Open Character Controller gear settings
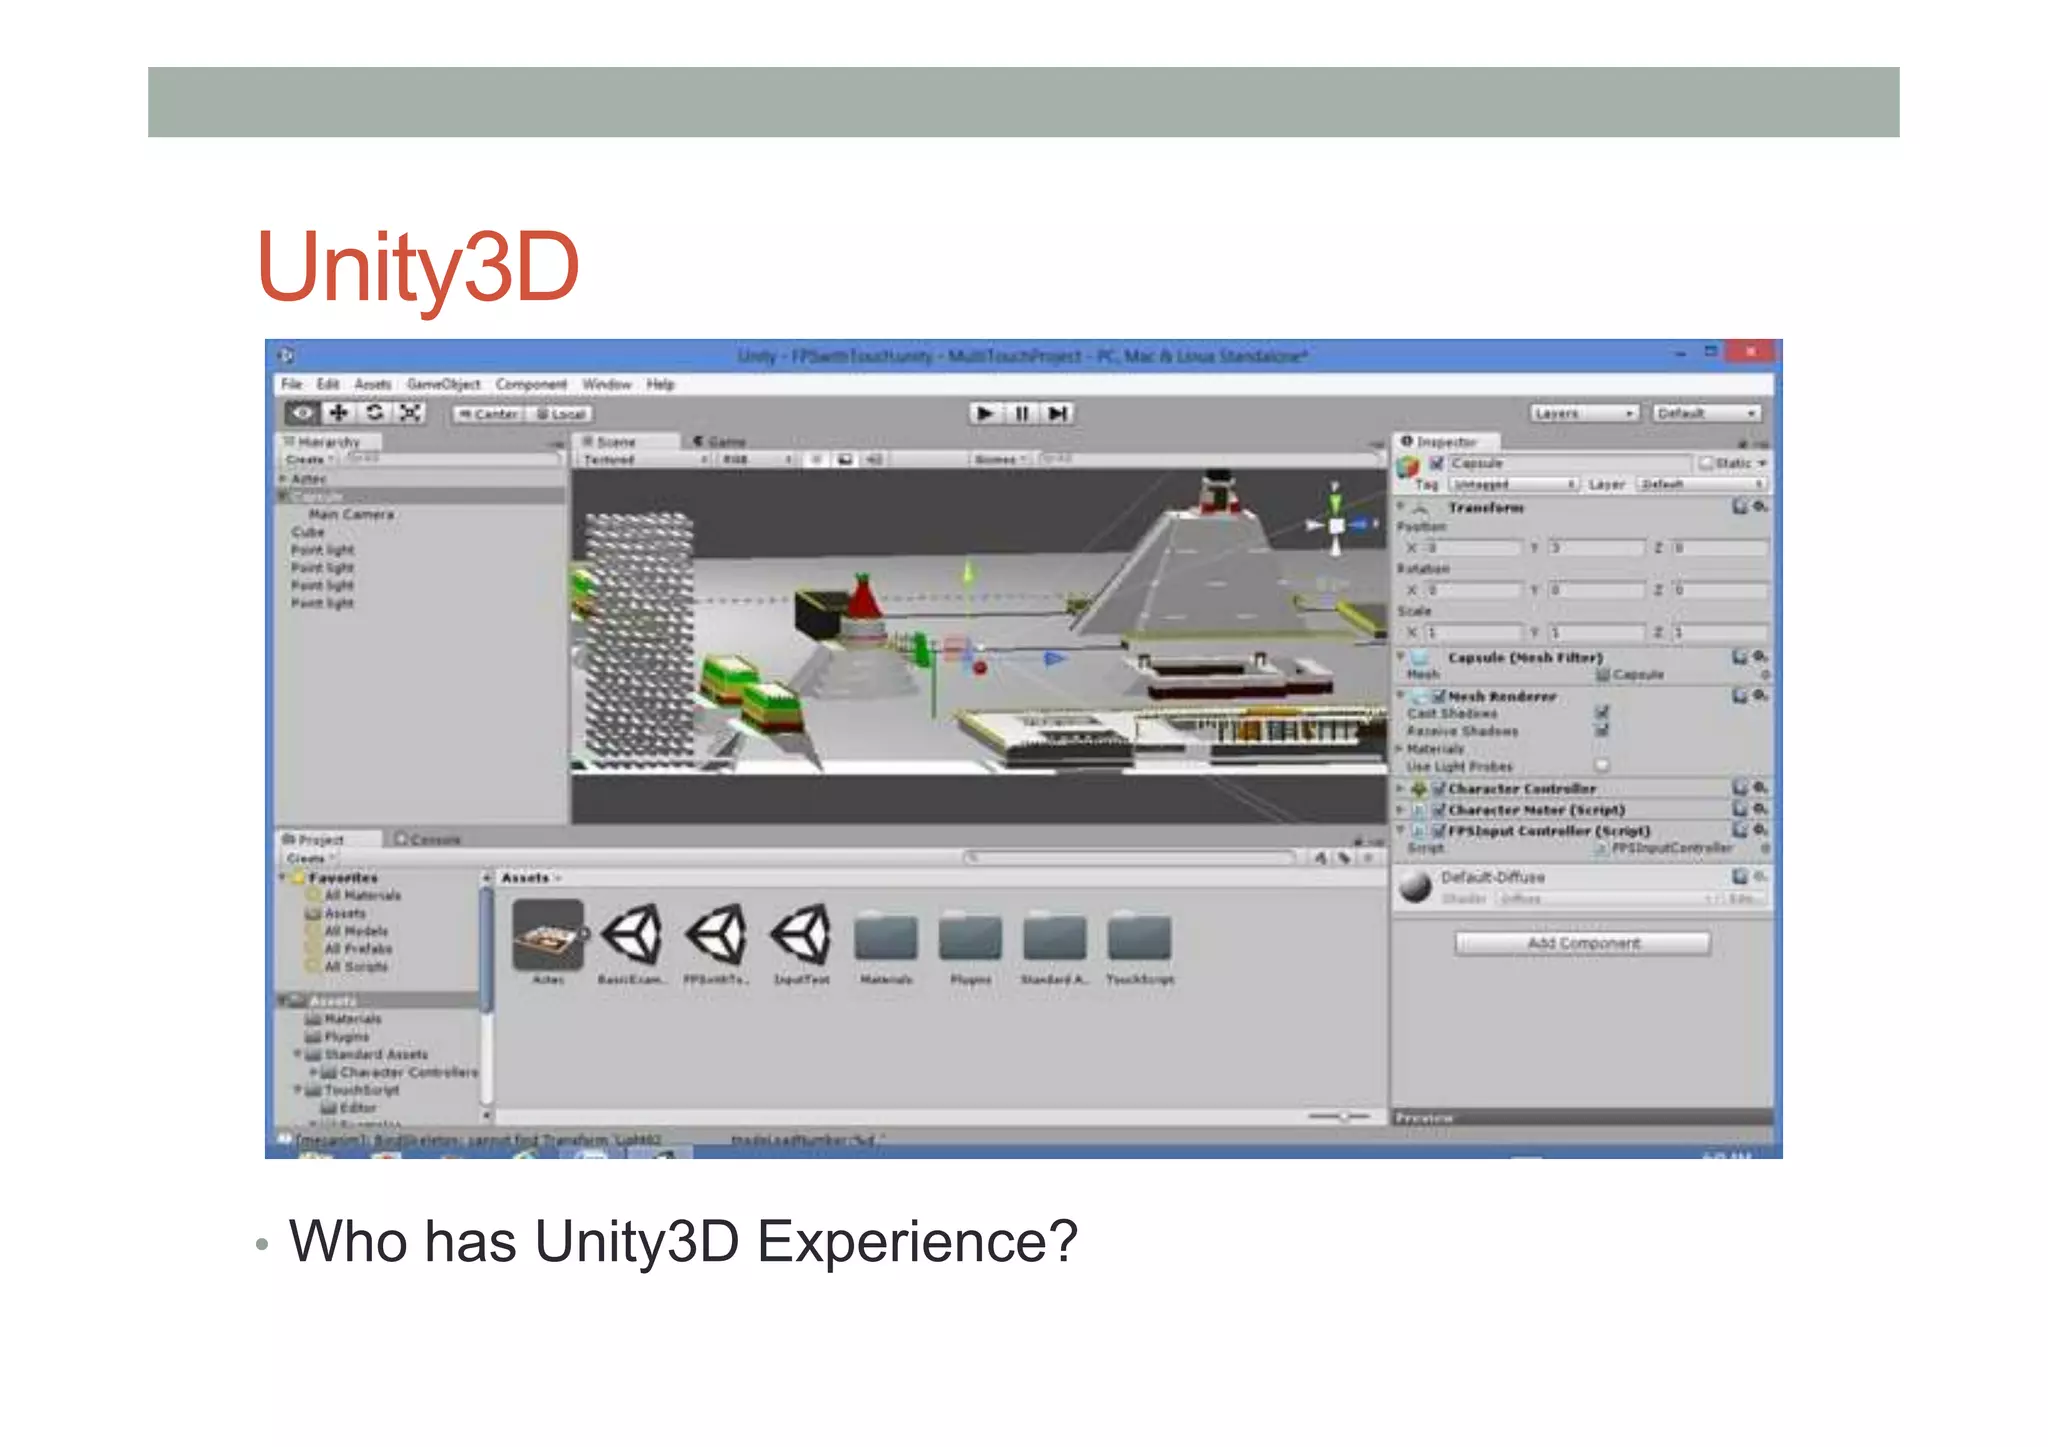The image size is (2048, 1447). tap(1760, 788)
